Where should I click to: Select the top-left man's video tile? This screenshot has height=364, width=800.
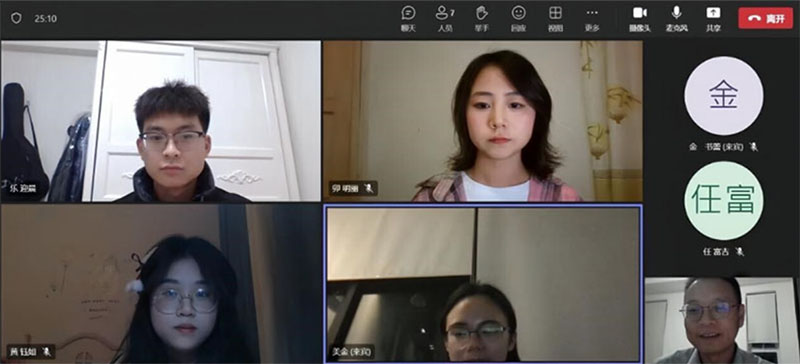[x=161, y=121]
